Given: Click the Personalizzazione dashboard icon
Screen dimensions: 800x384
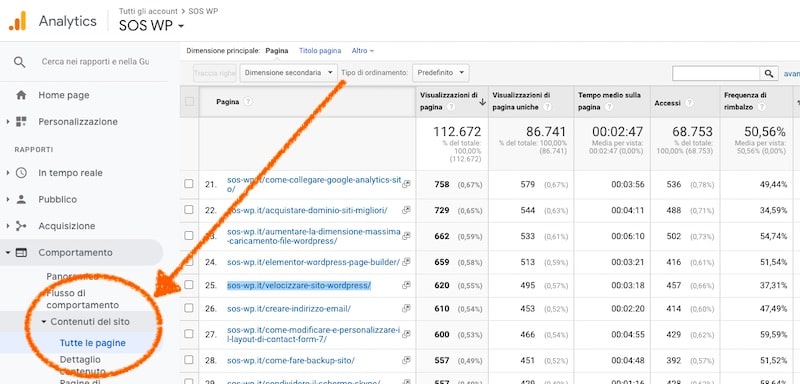Looking at the screenshot, I should point(21,121).
